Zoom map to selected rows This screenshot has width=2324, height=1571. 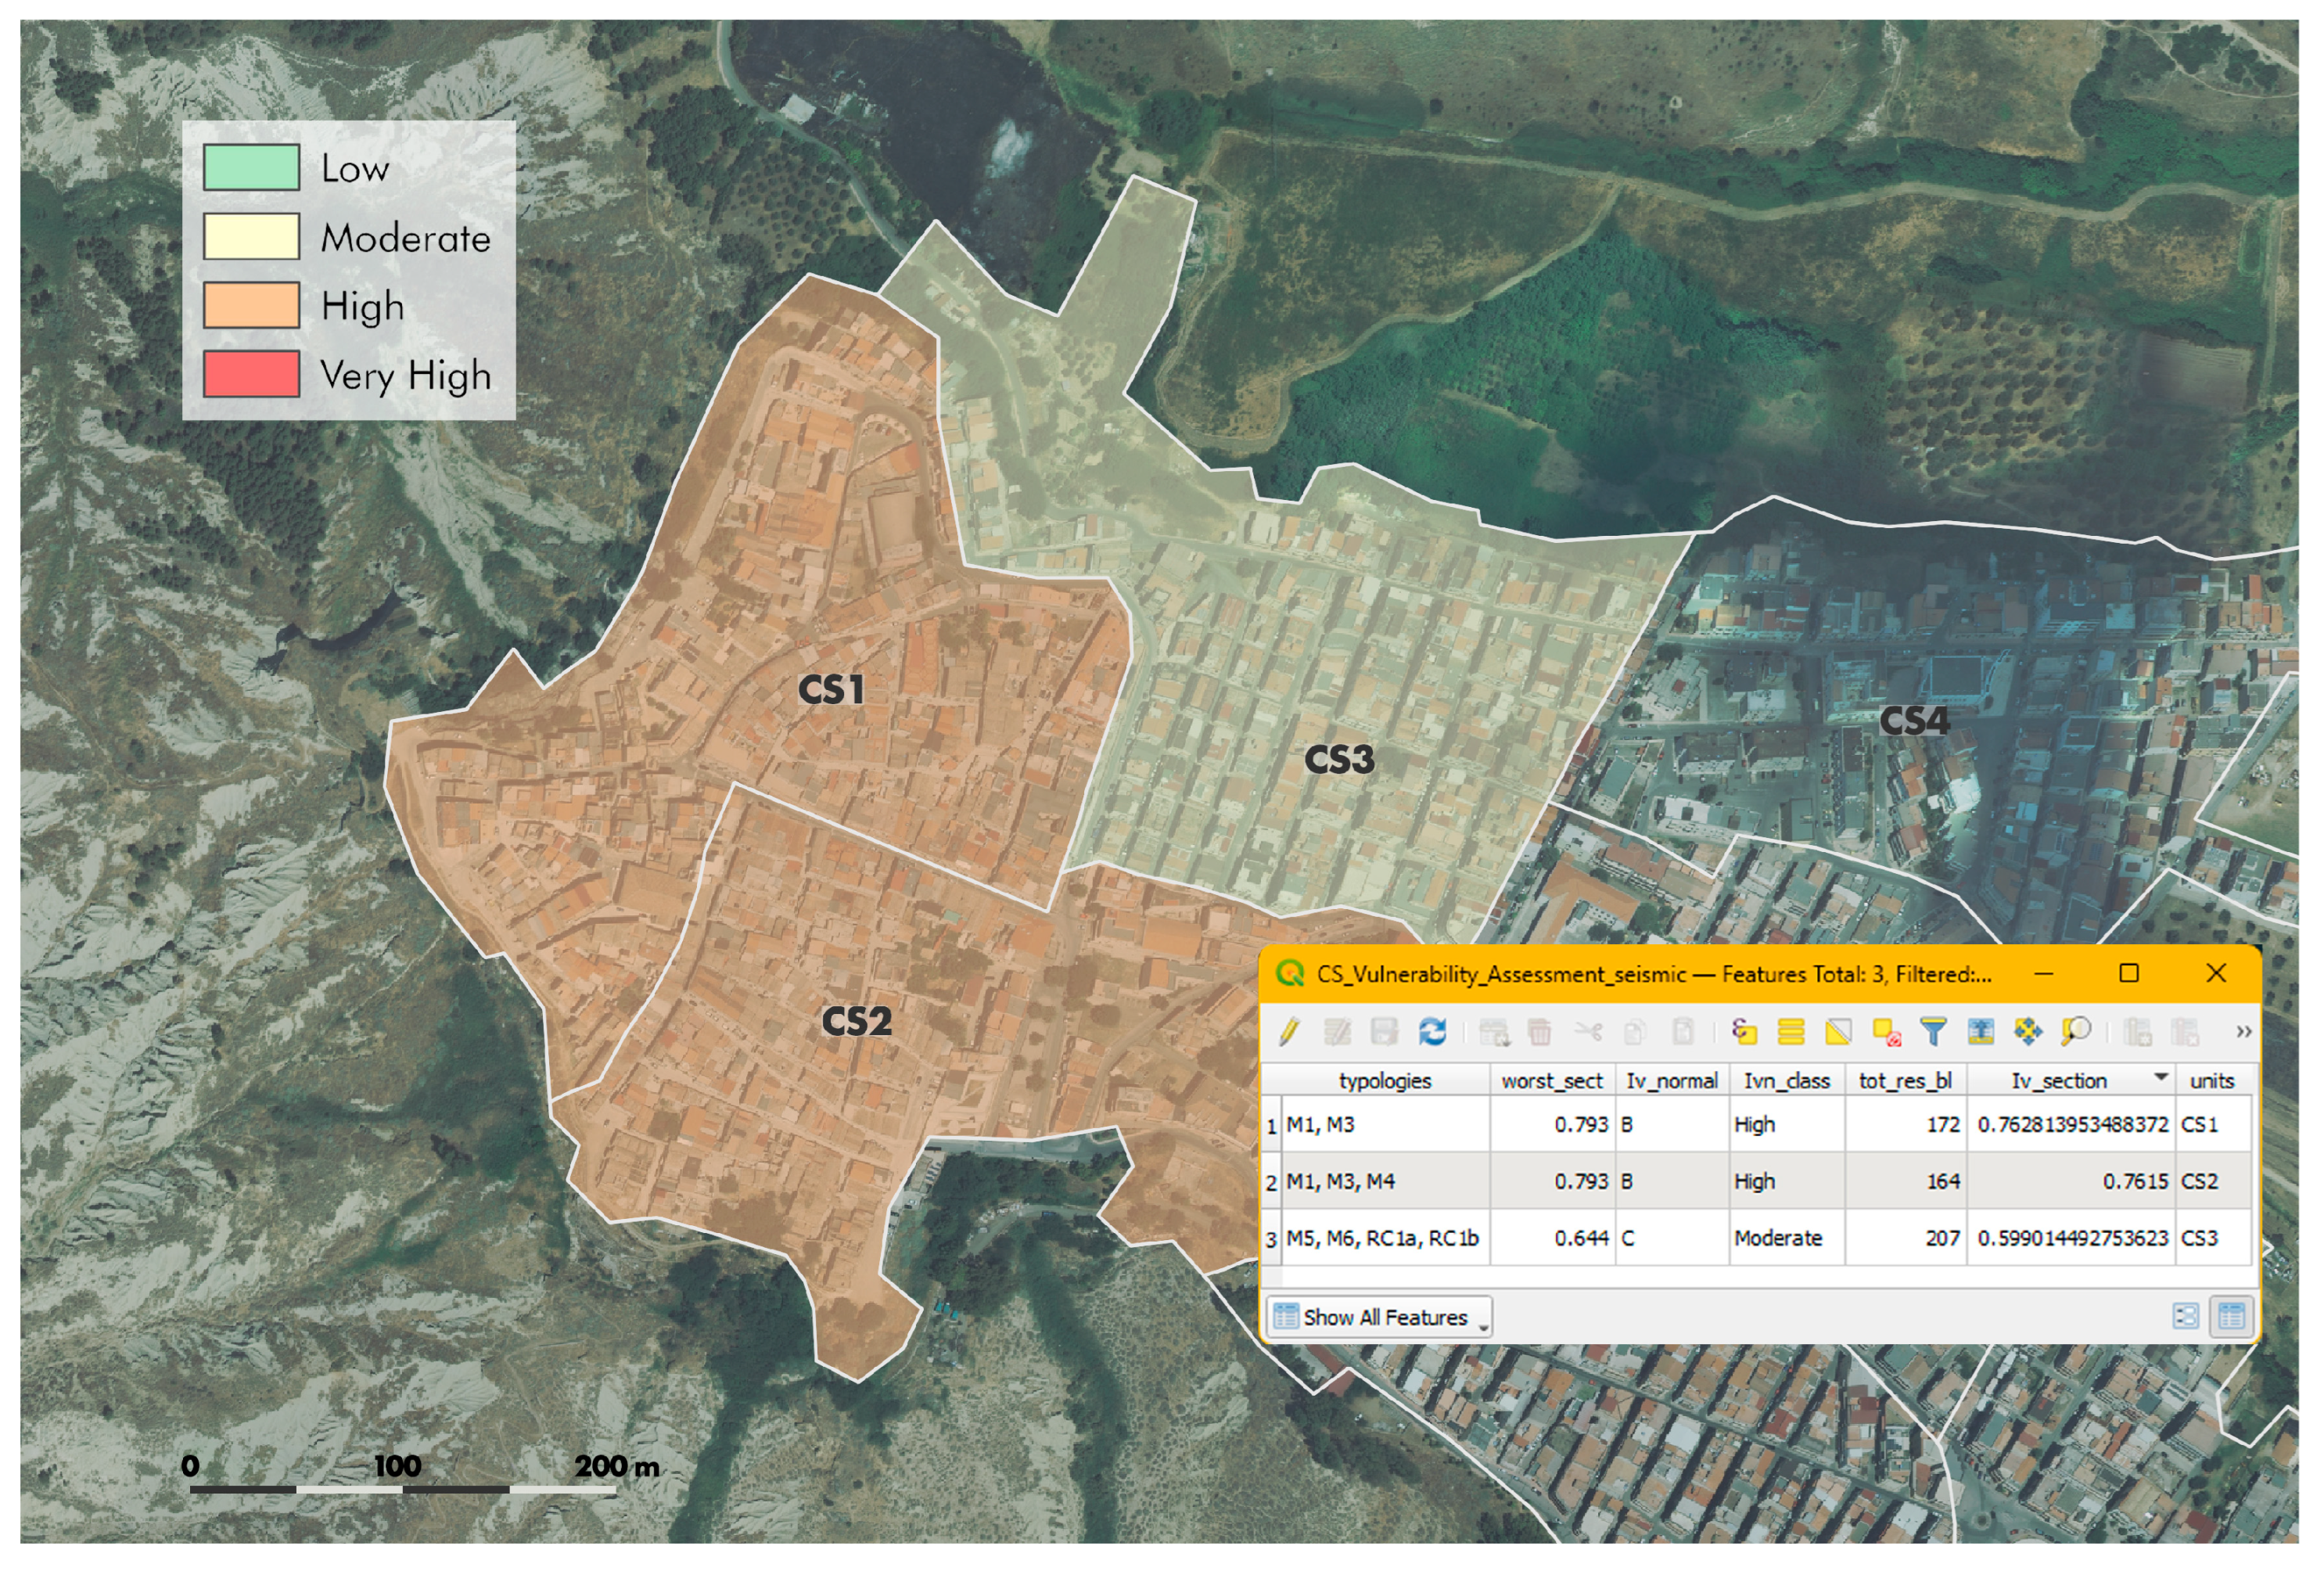pos(2075,1031)
